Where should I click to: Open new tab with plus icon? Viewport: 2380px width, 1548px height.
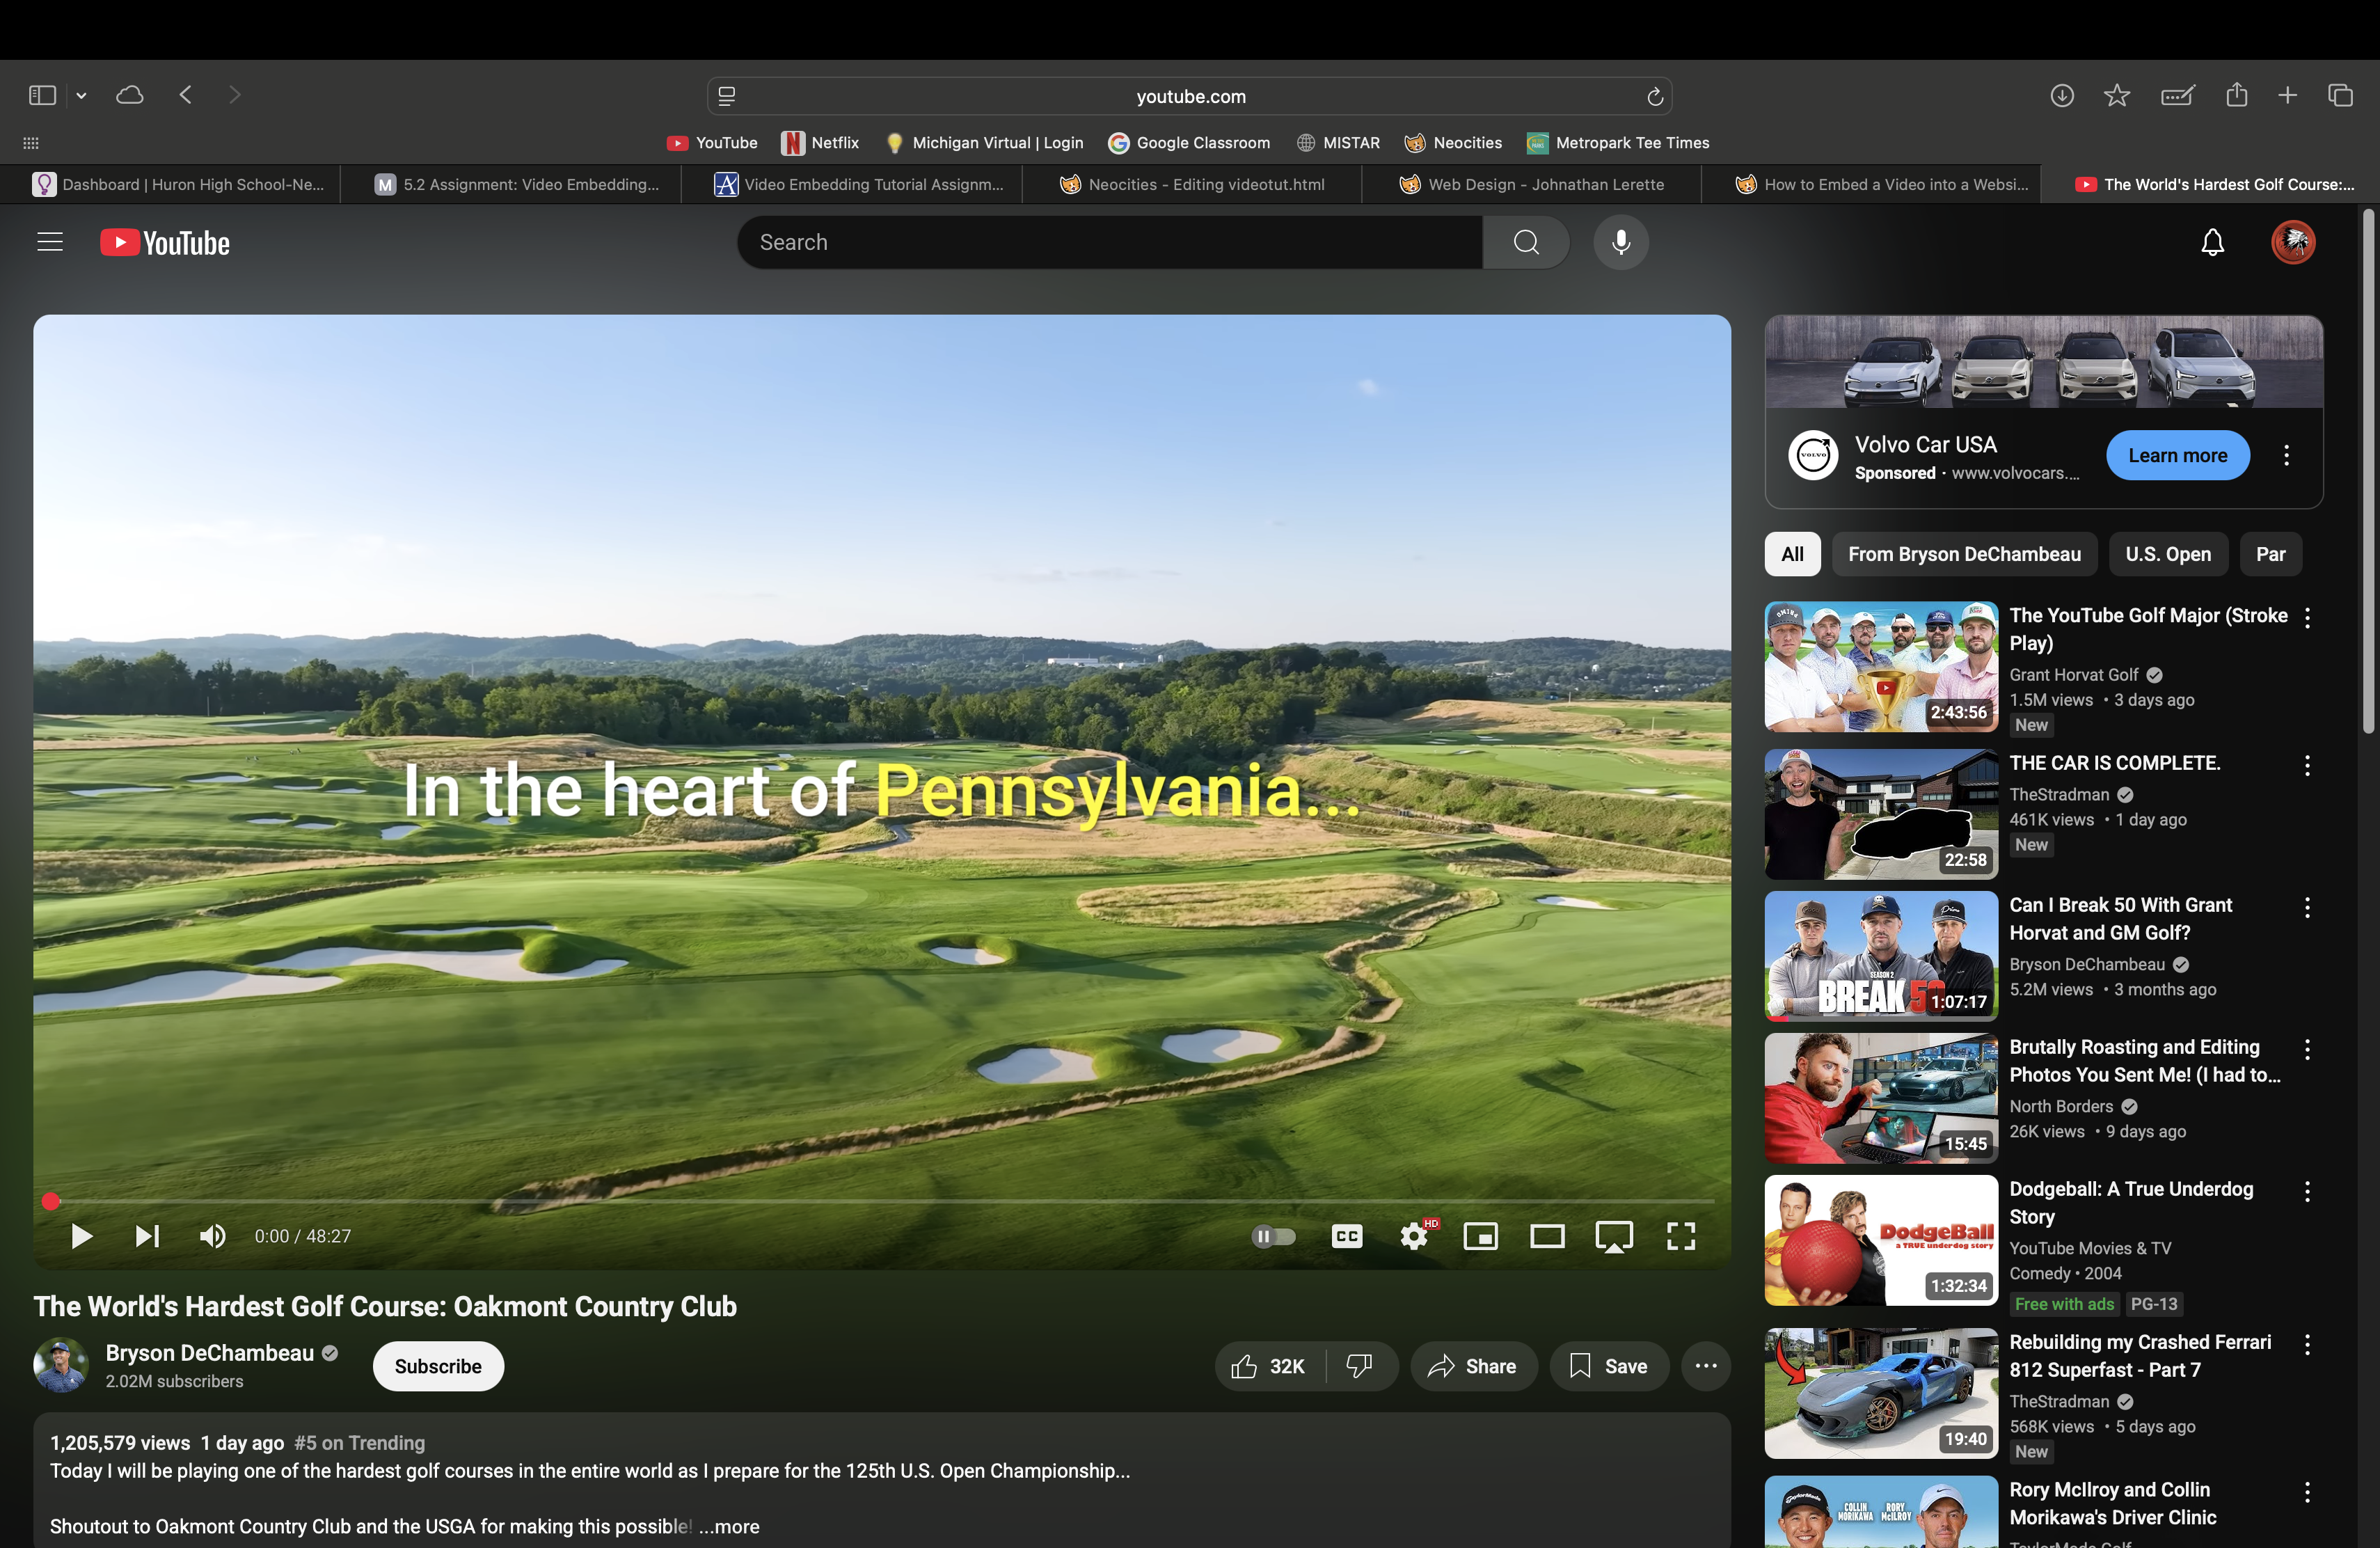coord(2288,95)
